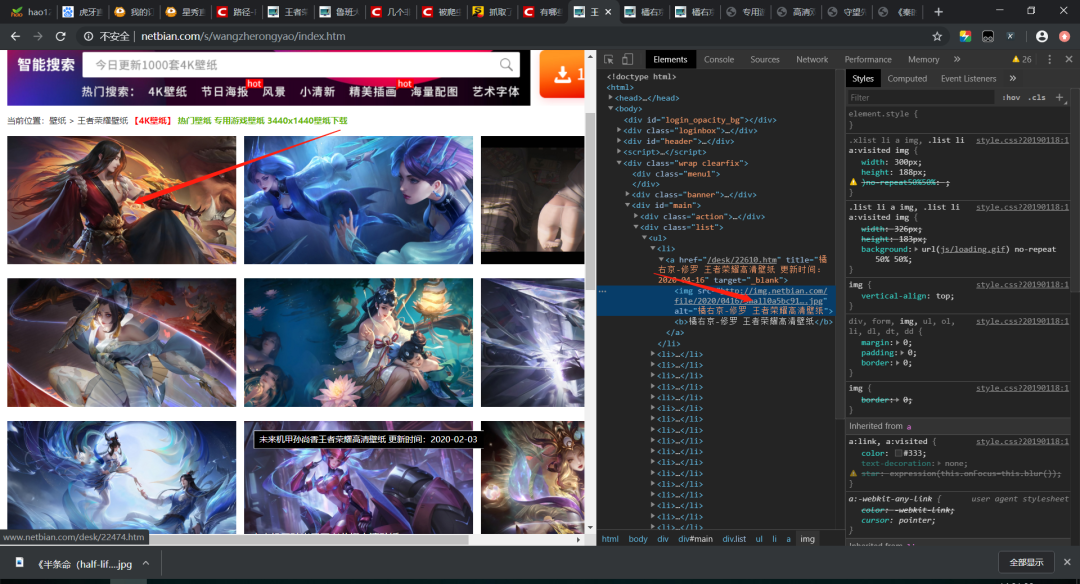Select the Elements tab
Viewport: 1080px width, 584px height.
(x=670, y=59)
